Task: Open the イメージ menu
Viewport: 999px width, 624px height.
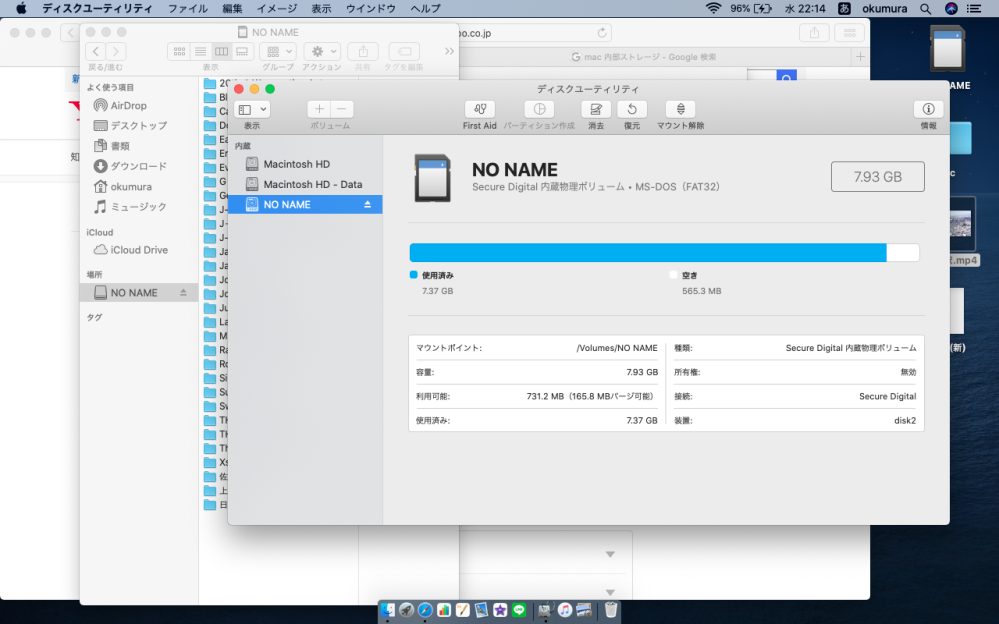Action: coord(277,8)
